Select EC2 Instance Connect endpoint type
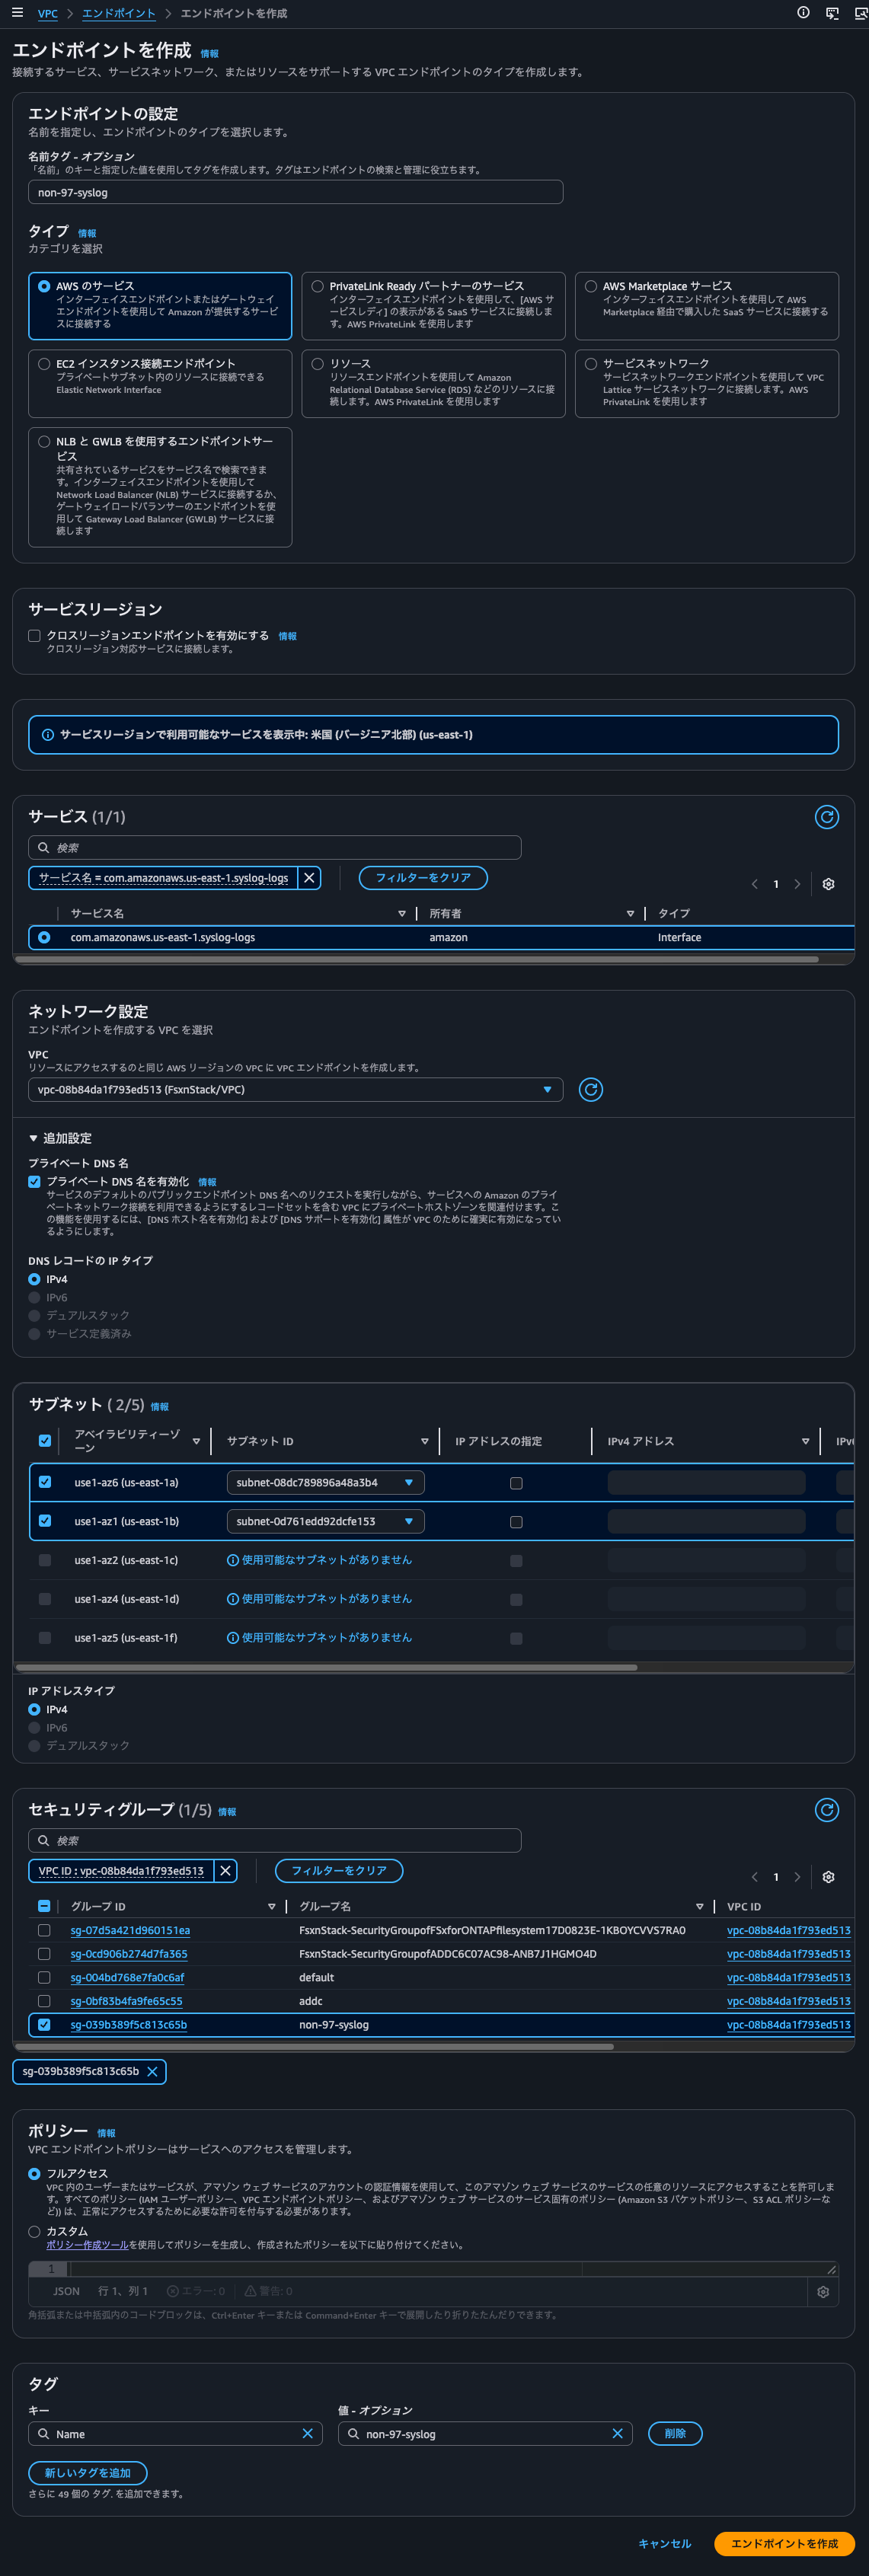 (44, 364)
